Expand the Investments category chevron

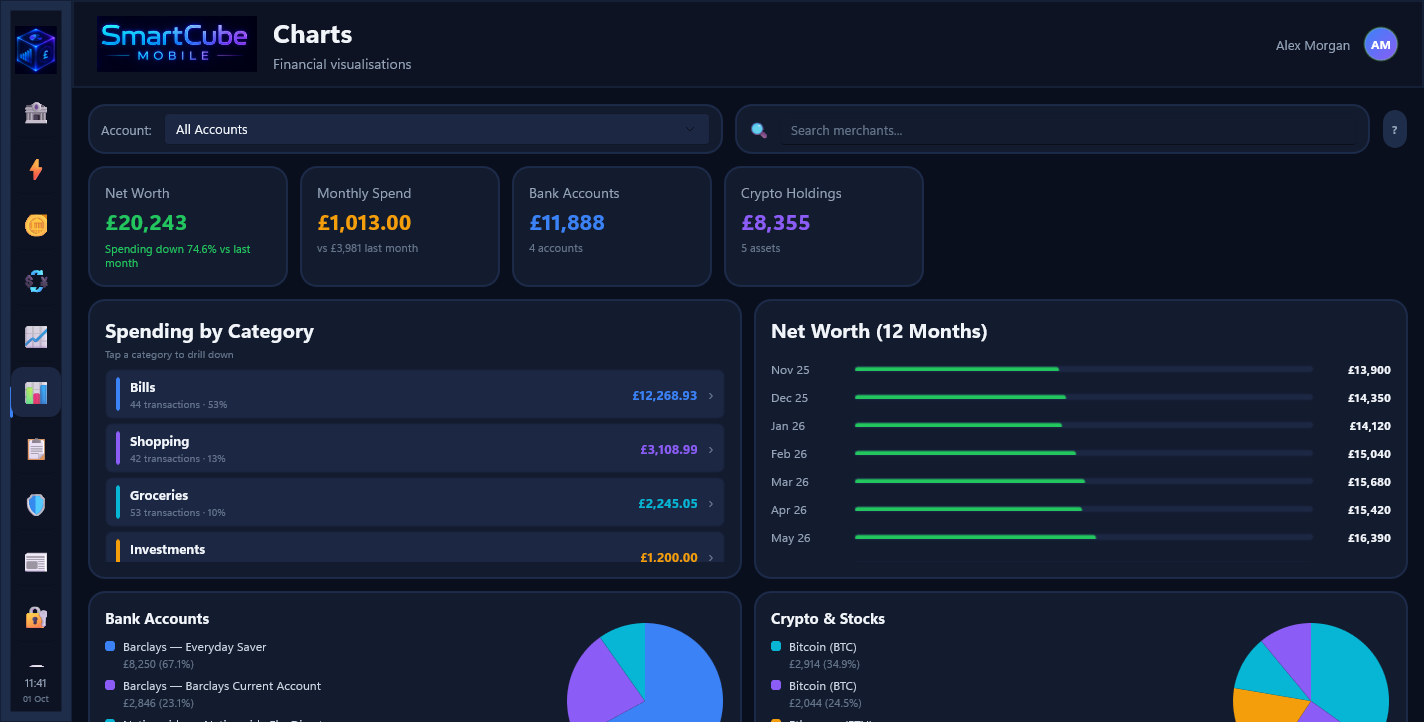711,557
